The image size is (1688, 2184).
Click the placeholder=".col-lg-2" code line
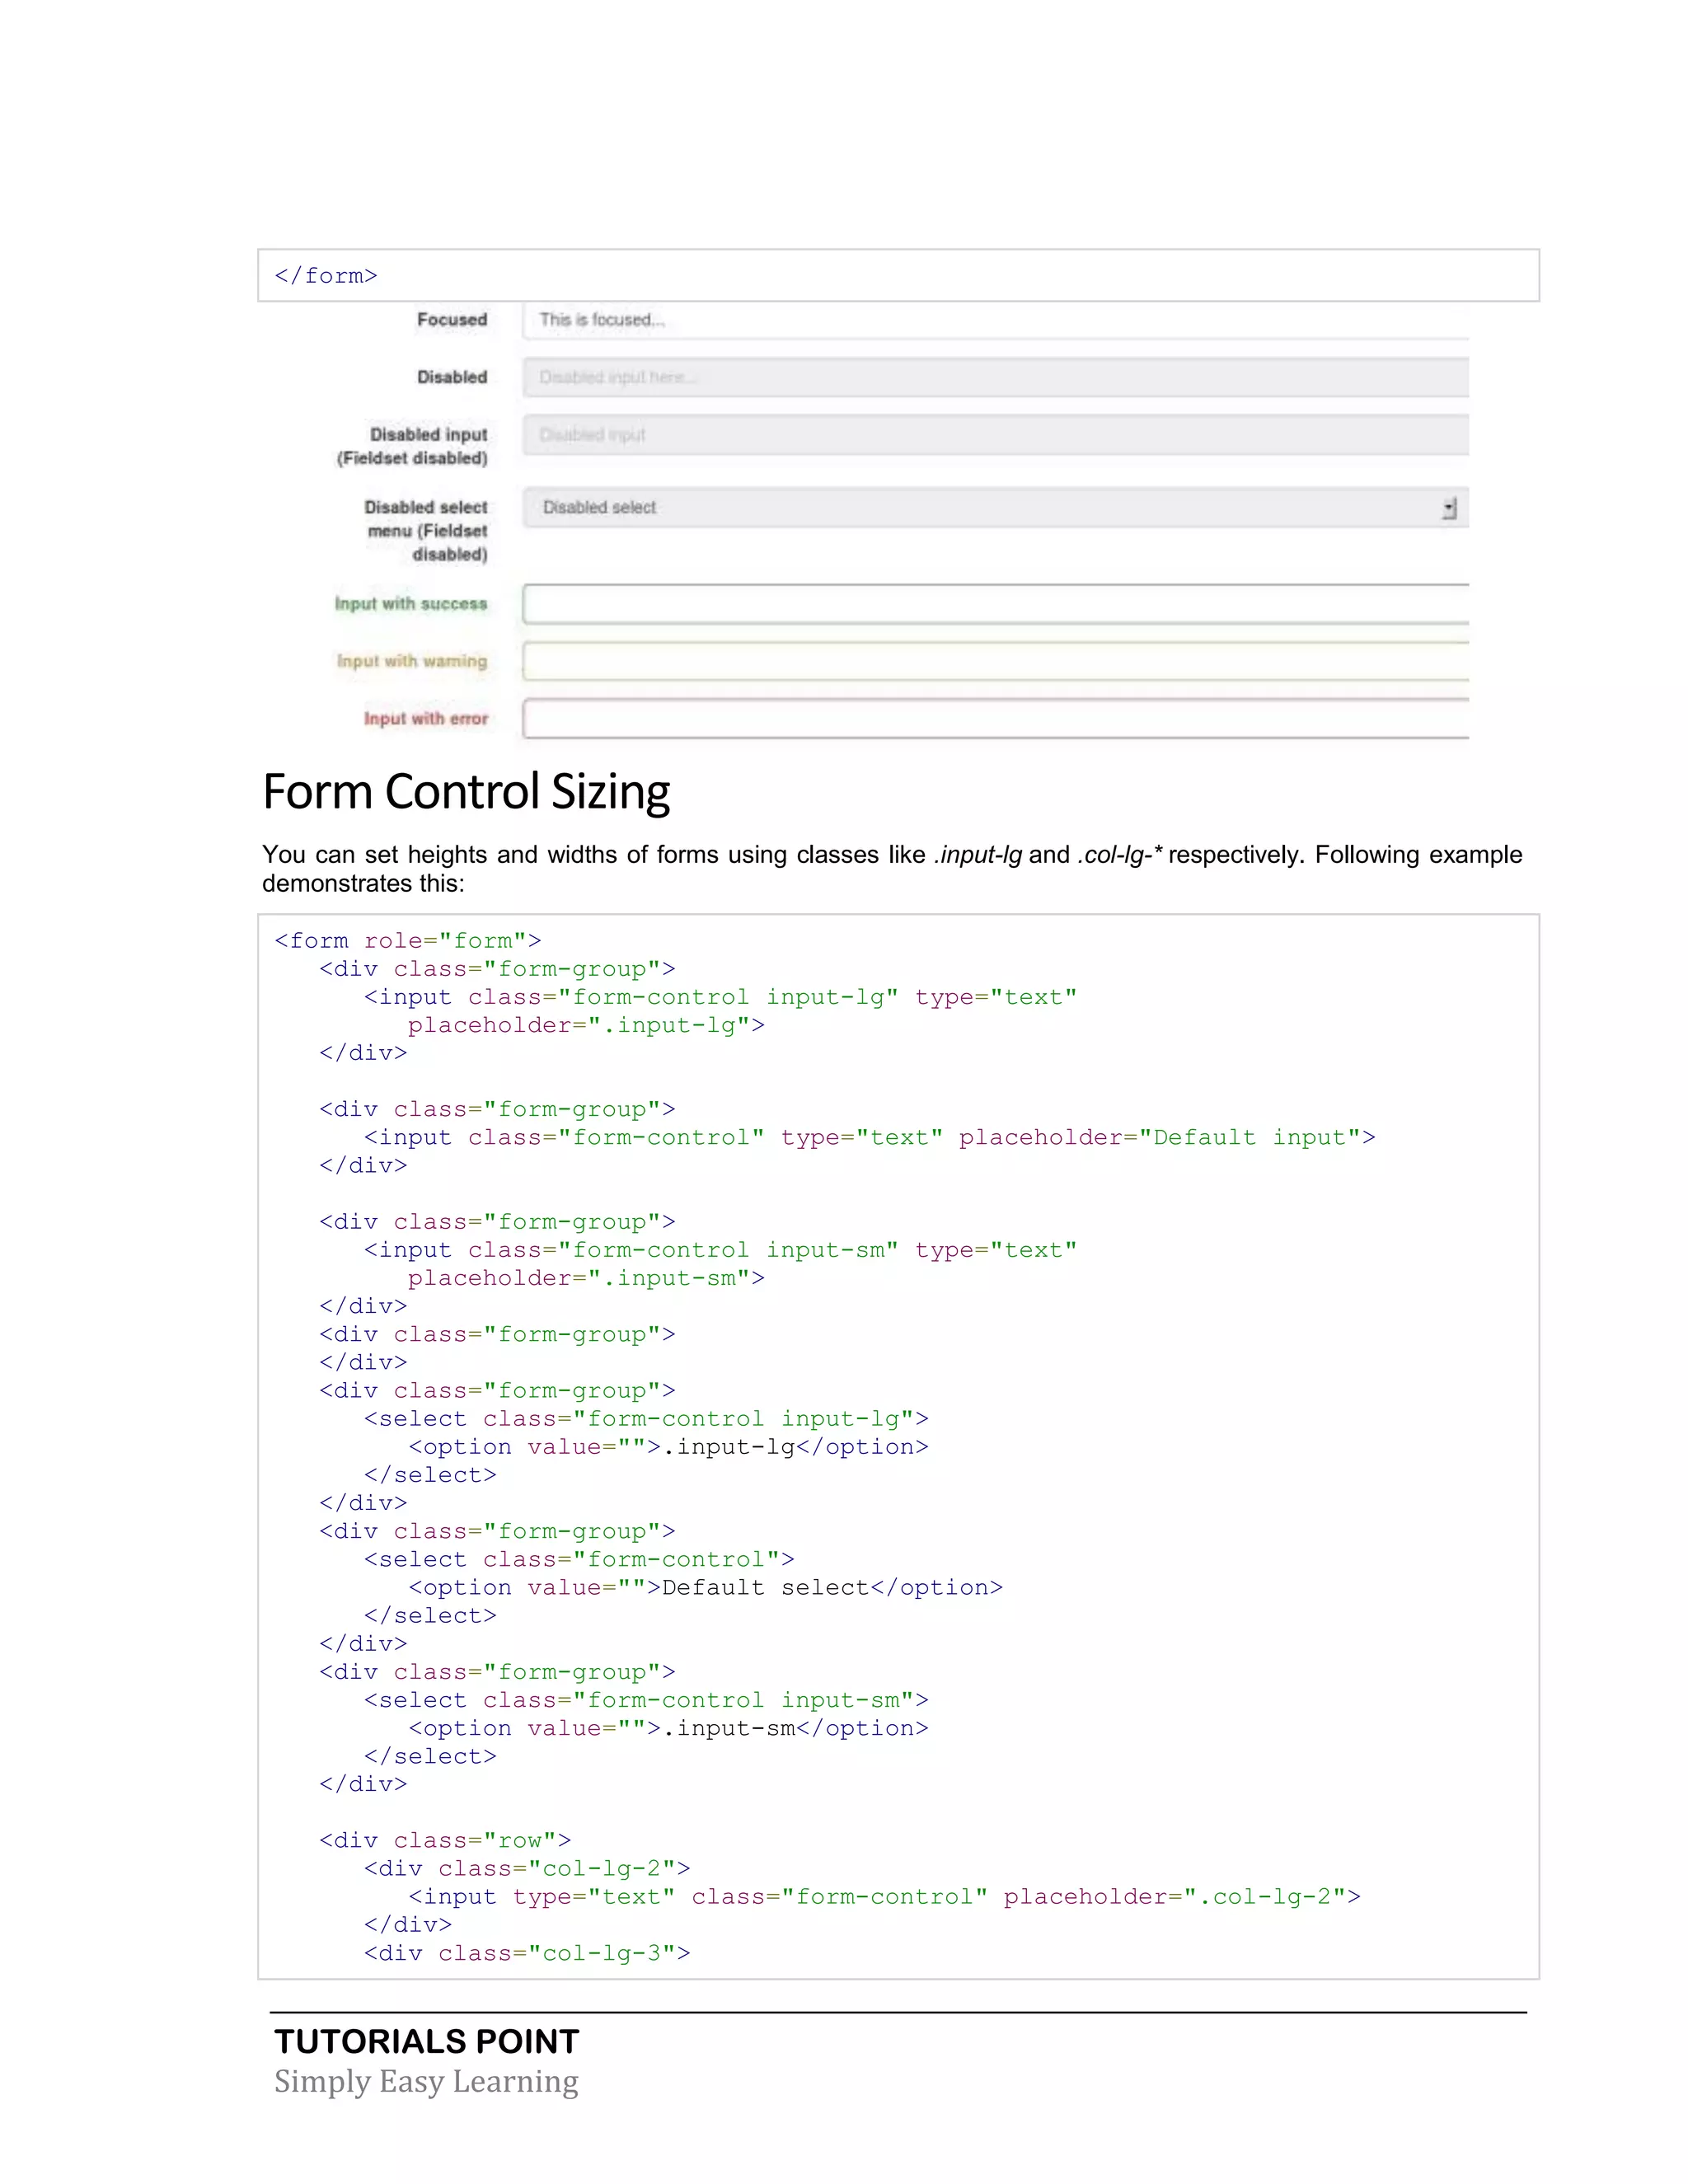tap(885, 1897)
